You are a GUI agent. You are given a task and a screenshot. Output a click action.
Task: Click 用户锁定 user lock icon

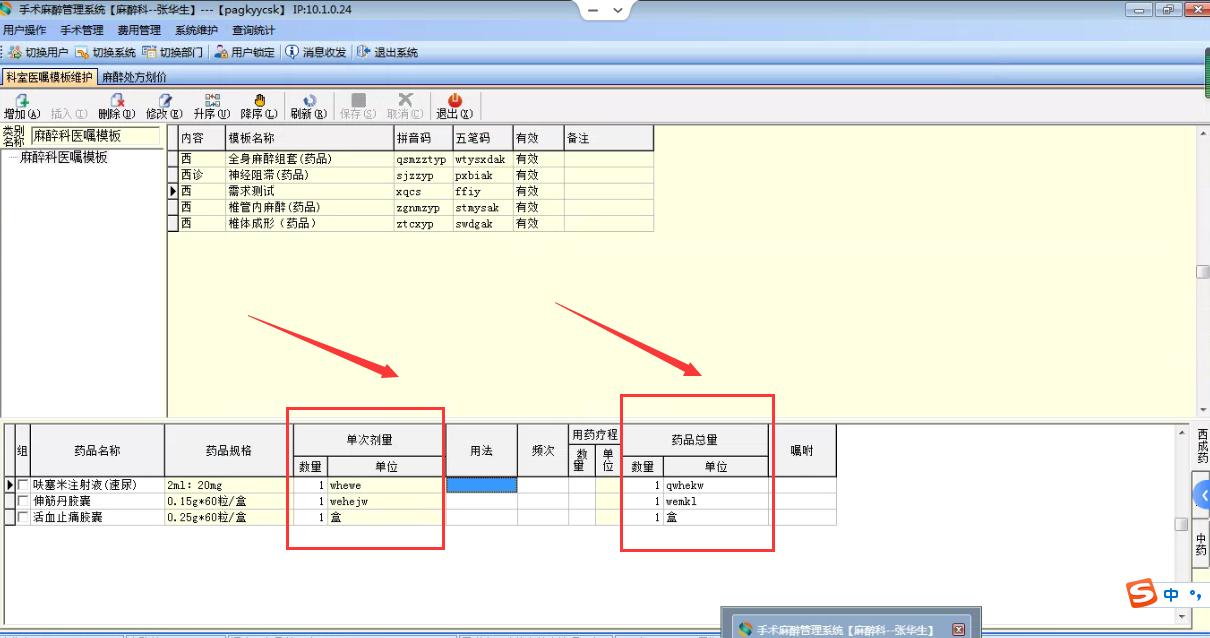coord(221,52)
